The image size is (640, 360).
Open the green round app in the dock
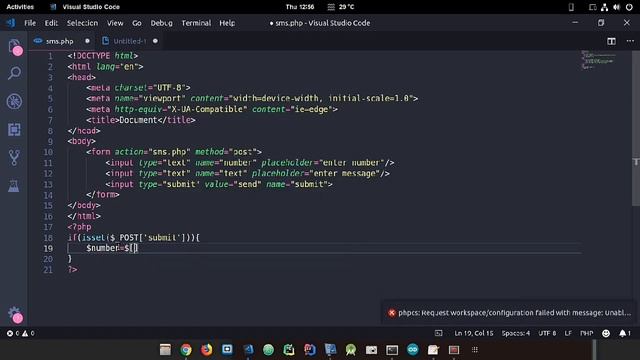pos(268,350)
